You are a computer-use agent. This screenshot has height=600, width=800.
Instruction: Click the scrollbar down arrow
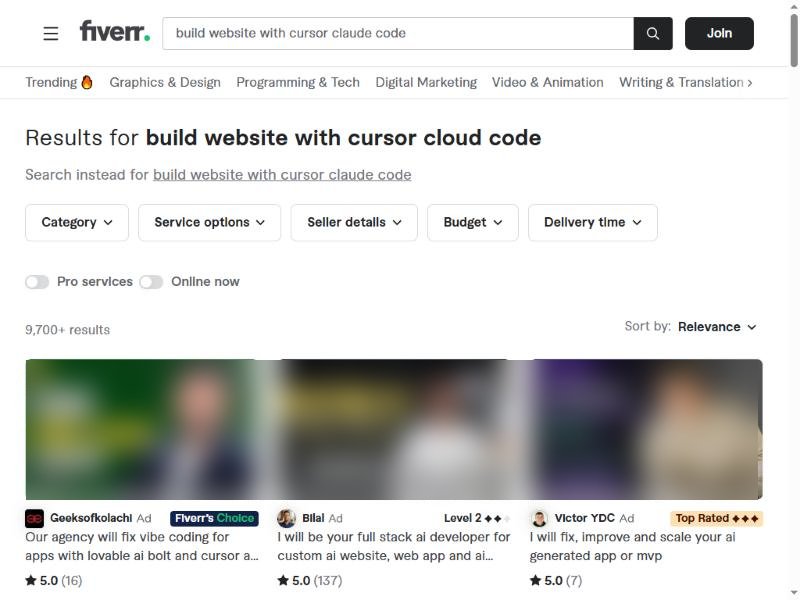(794, 594)
